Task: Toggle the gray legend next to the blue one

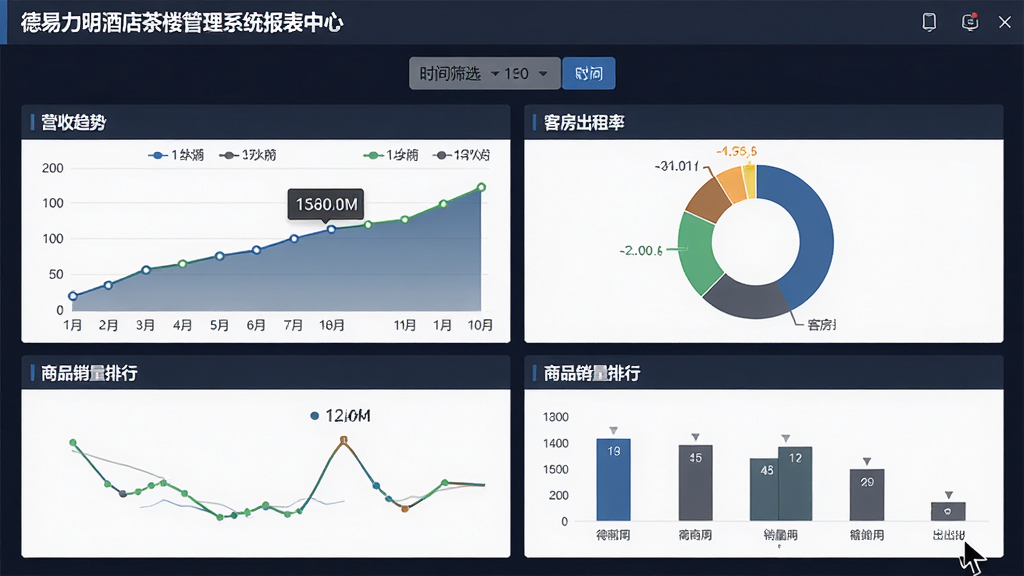Action: pyautogui.click(x=248, y=155)
